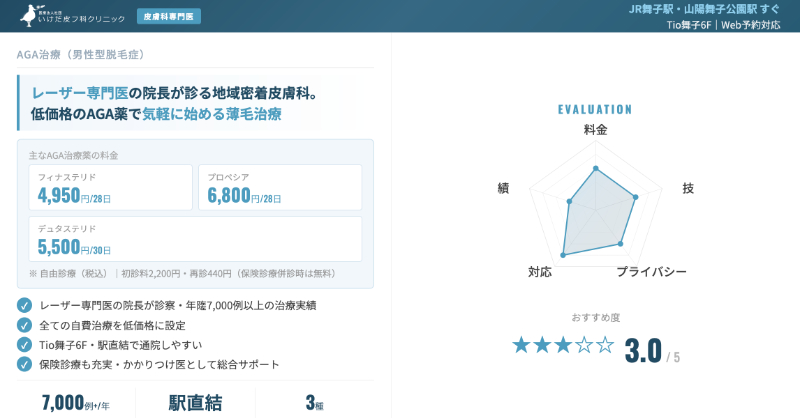Click the checkmark beside 全ての自費治療を低価格に設定
The height and width of the screenshot is (418, 800).
tap(25, 325)
